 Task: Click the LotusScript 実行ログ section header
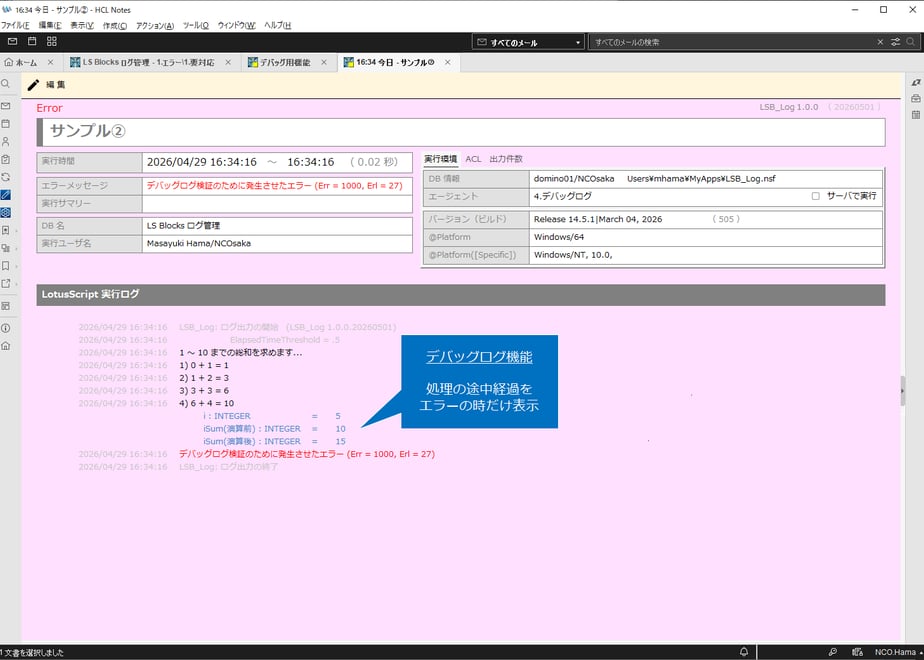coord(461,294)
